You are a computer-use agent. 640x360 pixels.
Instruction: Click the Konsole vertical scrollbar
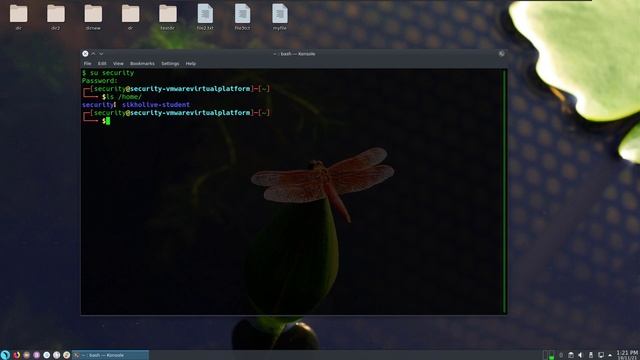504,191
